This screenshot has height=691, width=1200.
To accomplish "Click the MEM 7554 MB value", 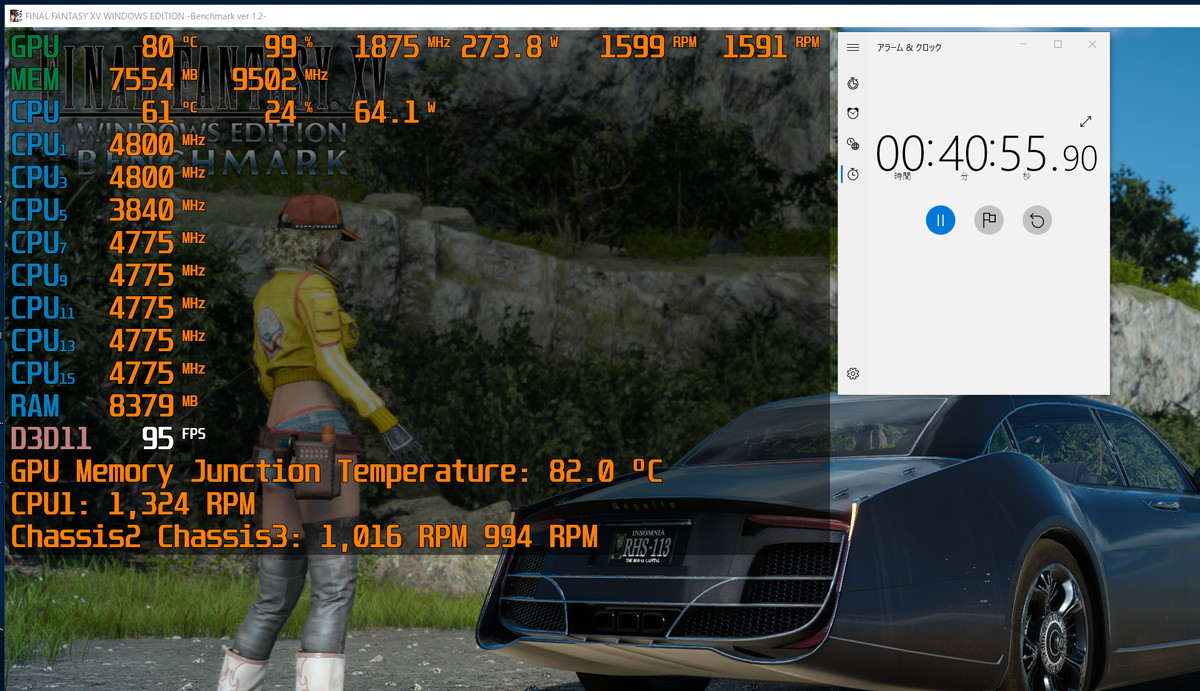I will (x=155, y=79).
